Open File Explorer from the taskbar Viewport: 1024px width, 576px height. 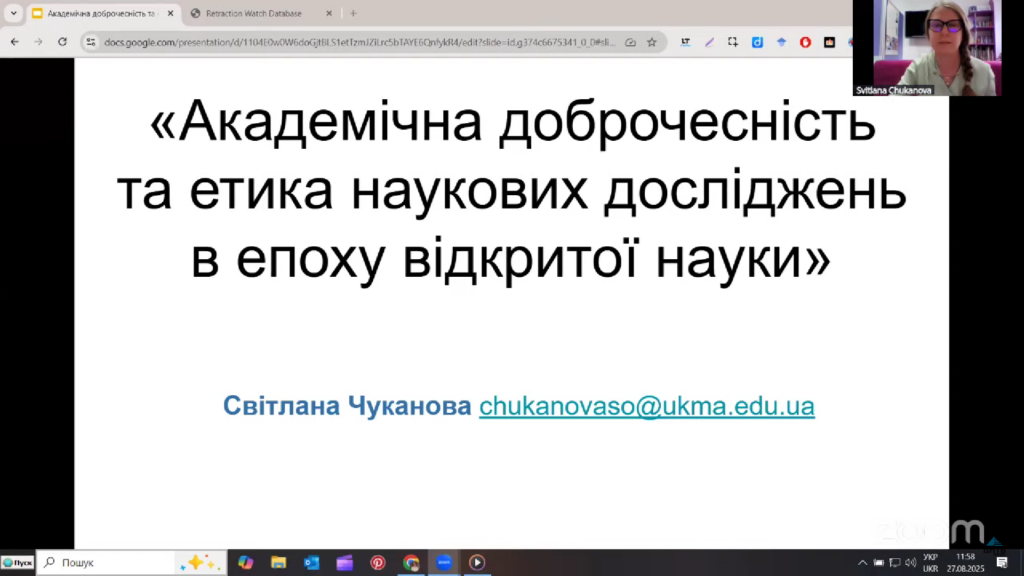pyautogui.click(x=278, y=562)
